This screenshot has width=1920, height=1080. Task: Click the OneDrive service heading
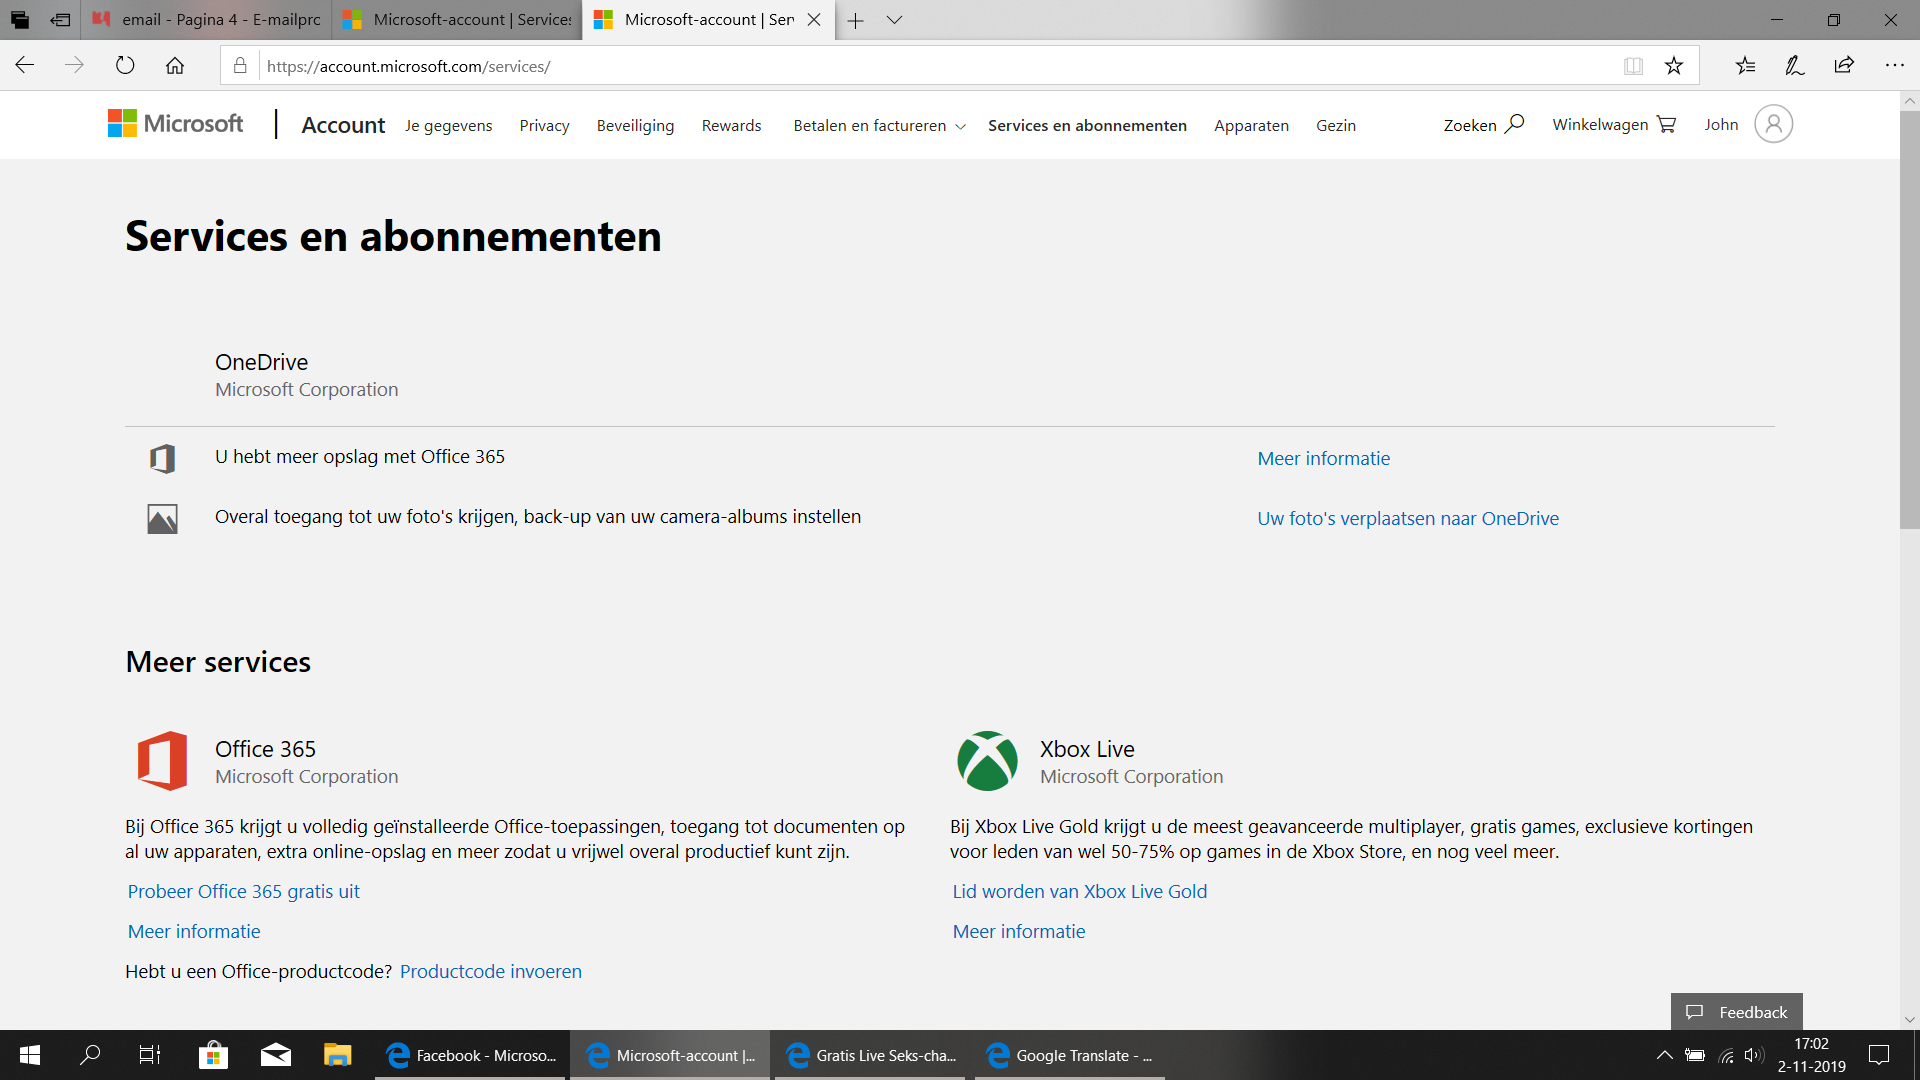click(261, 362)
